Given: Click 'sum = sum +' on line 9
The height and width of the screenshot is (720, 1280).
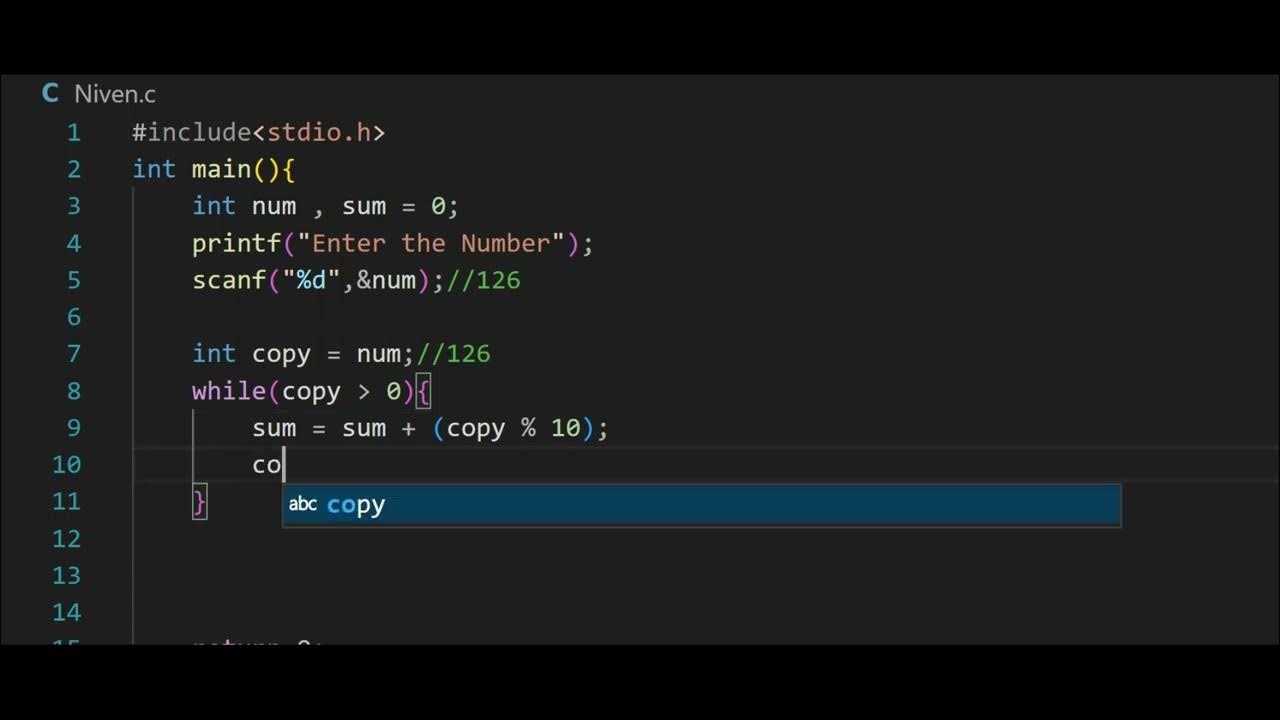Looking at the screenshot, I should coord(334,428).
